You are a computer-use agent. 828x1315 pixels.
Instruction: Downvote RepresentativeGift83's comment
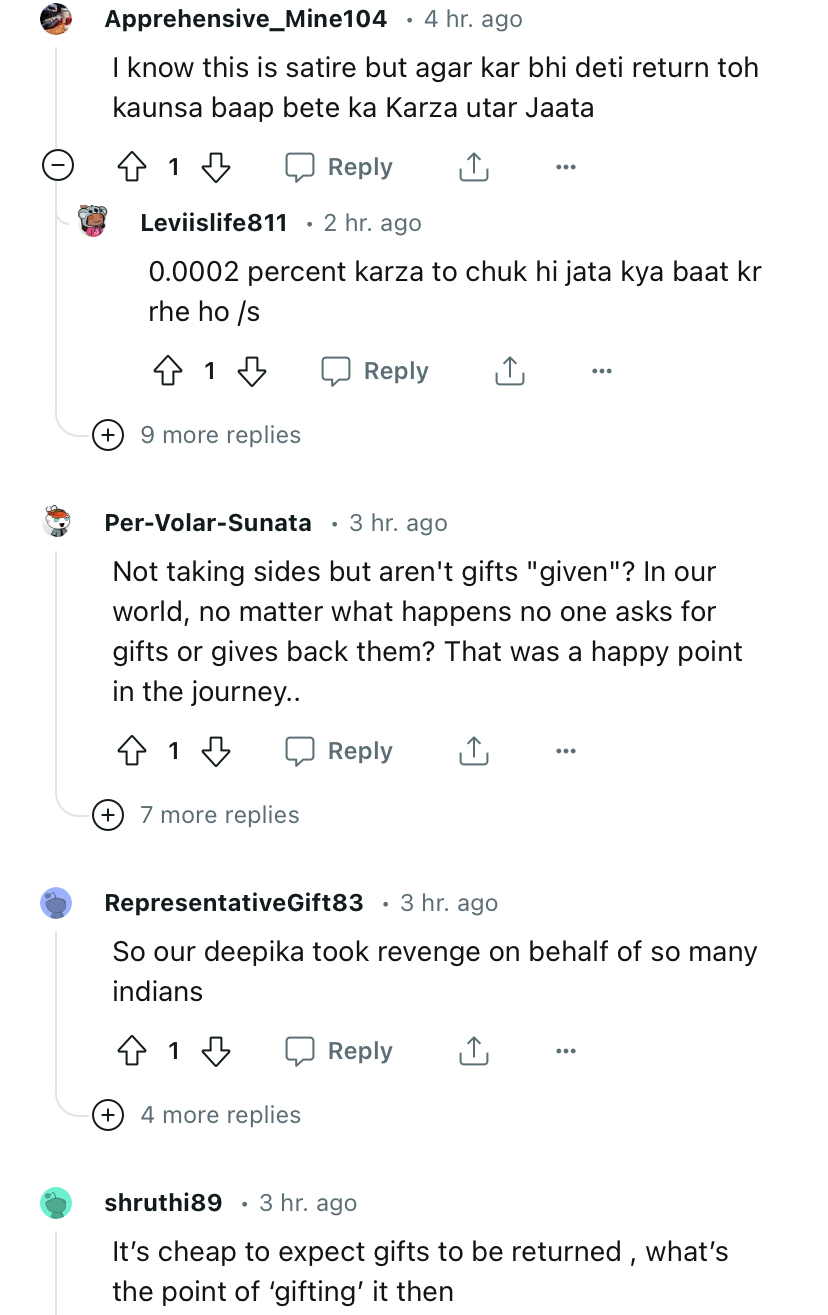coord(215,1051)
